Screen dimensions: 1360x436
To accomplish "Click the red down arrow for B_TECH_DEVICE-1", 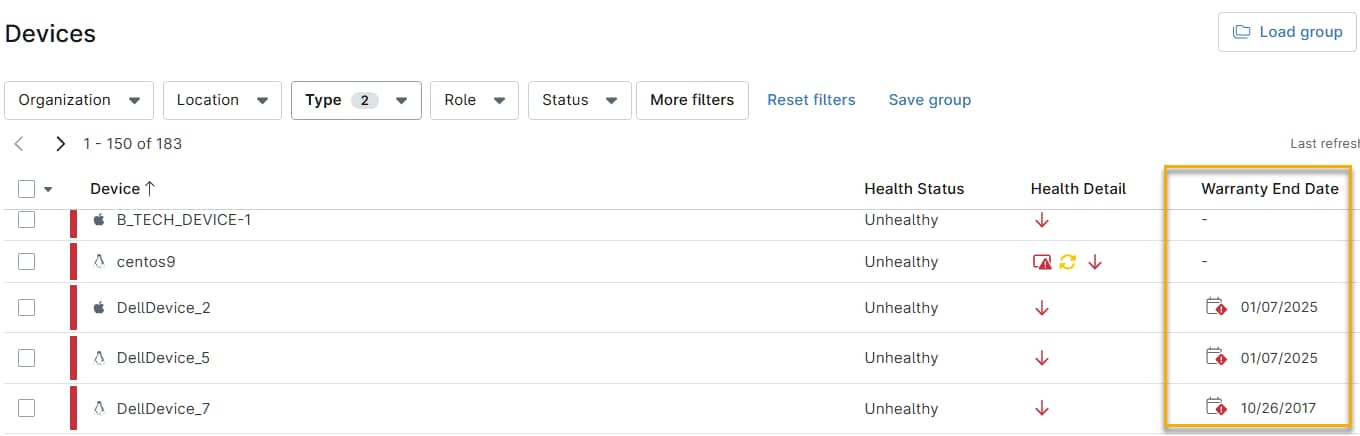I will [x=1042, y=220].
